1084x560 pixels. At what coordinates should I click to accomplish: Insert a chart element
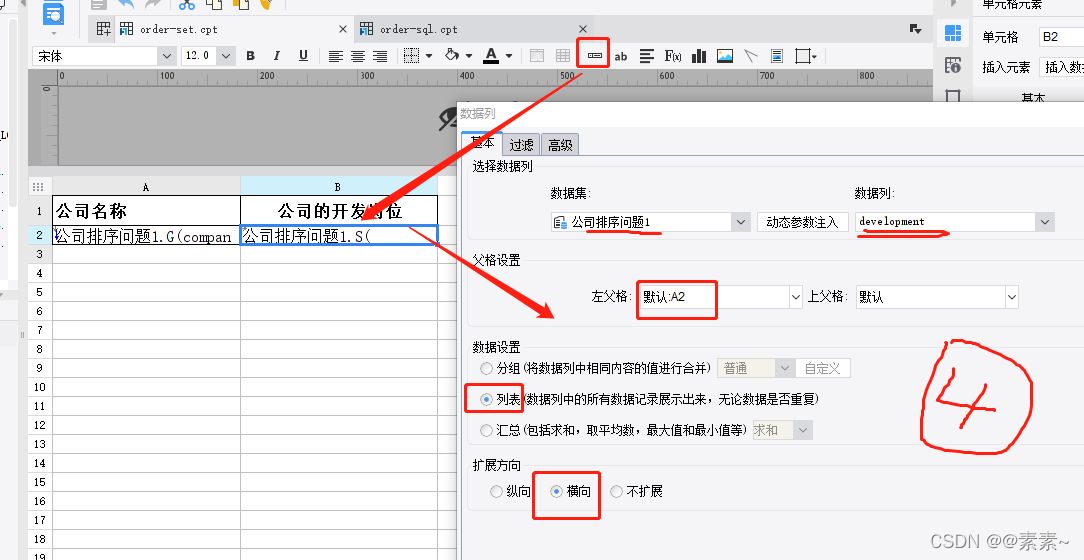[x=699, y=56]
